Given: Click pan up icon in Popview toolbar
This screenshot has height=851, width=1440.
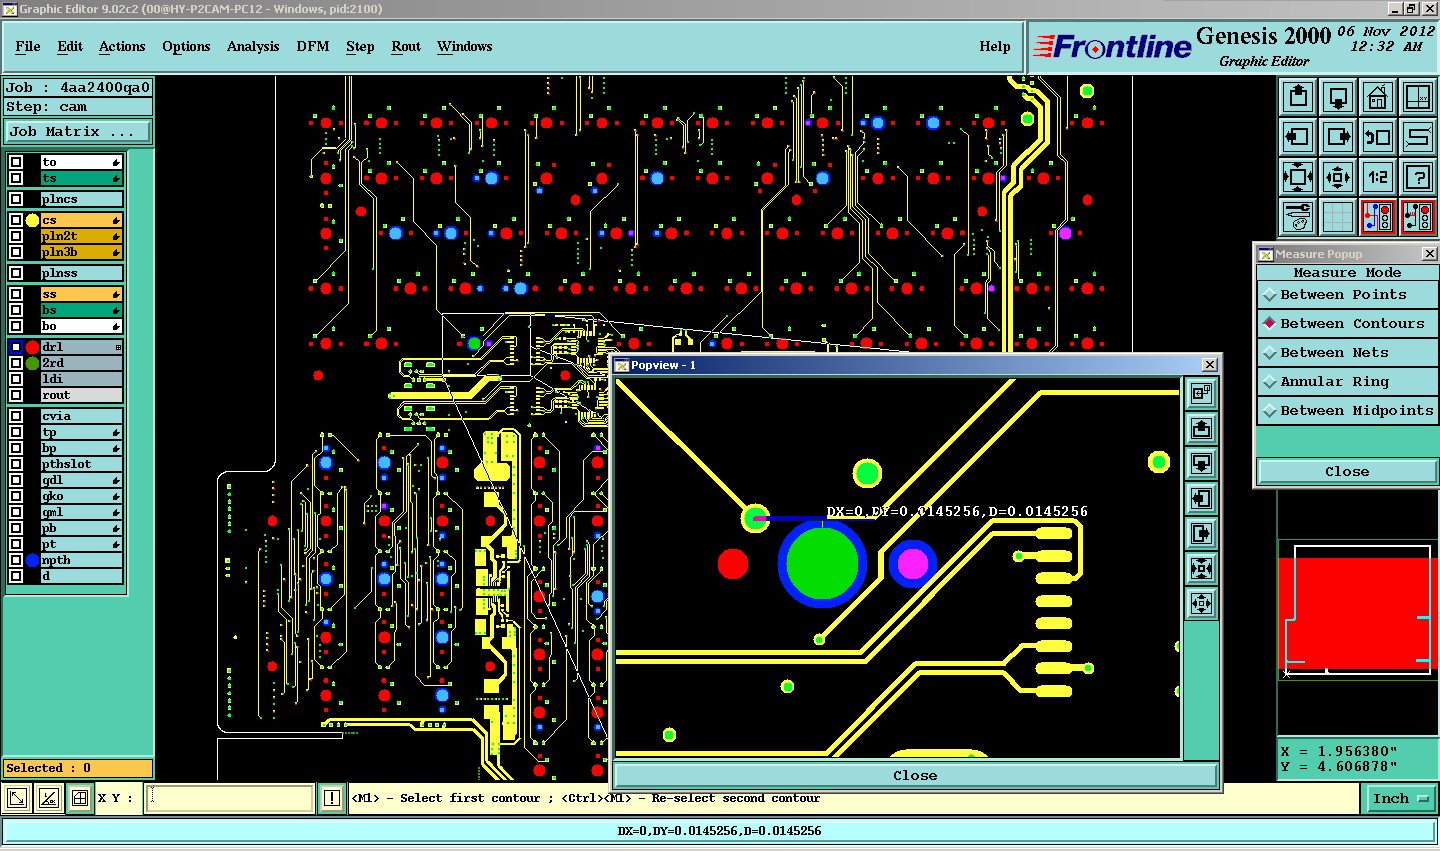Looking at the screenshot, I should (1201, 429).
